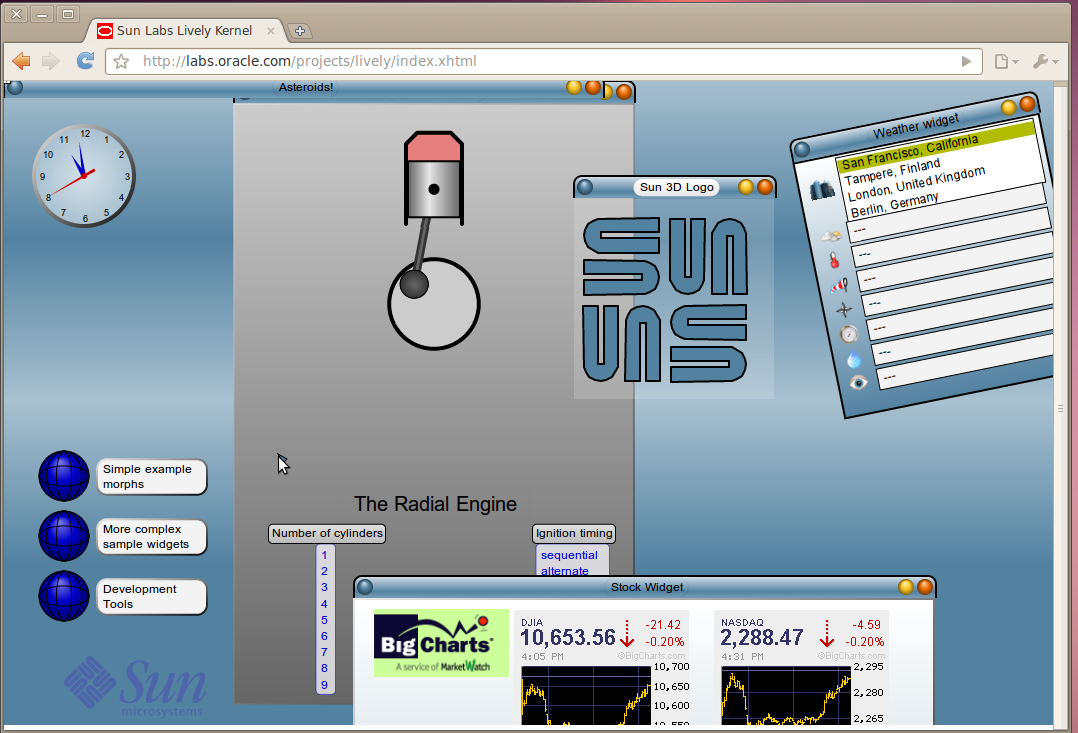Close the Sun Labs Lively Kernel tab
The image size is (1078, 733).
pyautogui.click(x=271, y=31)
